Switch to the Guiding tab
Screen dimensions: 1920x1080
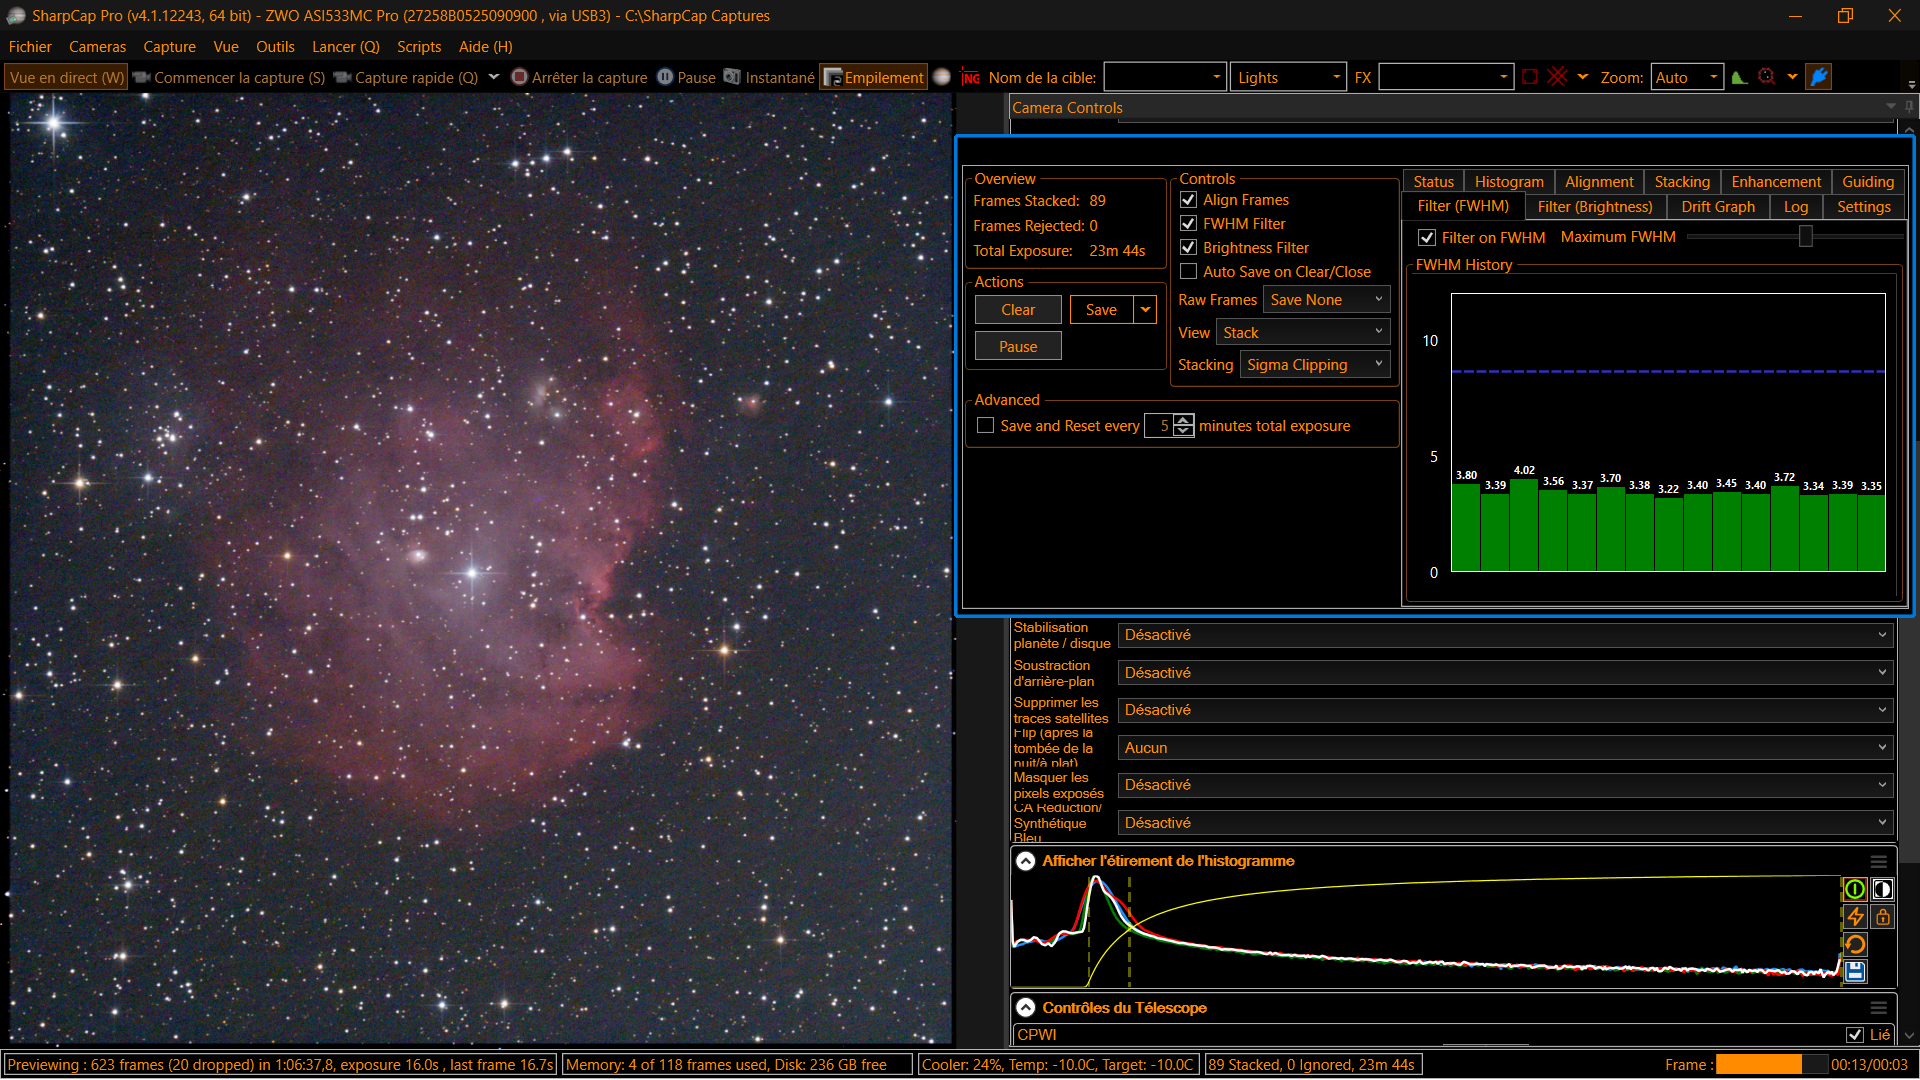pos(1868,181)
